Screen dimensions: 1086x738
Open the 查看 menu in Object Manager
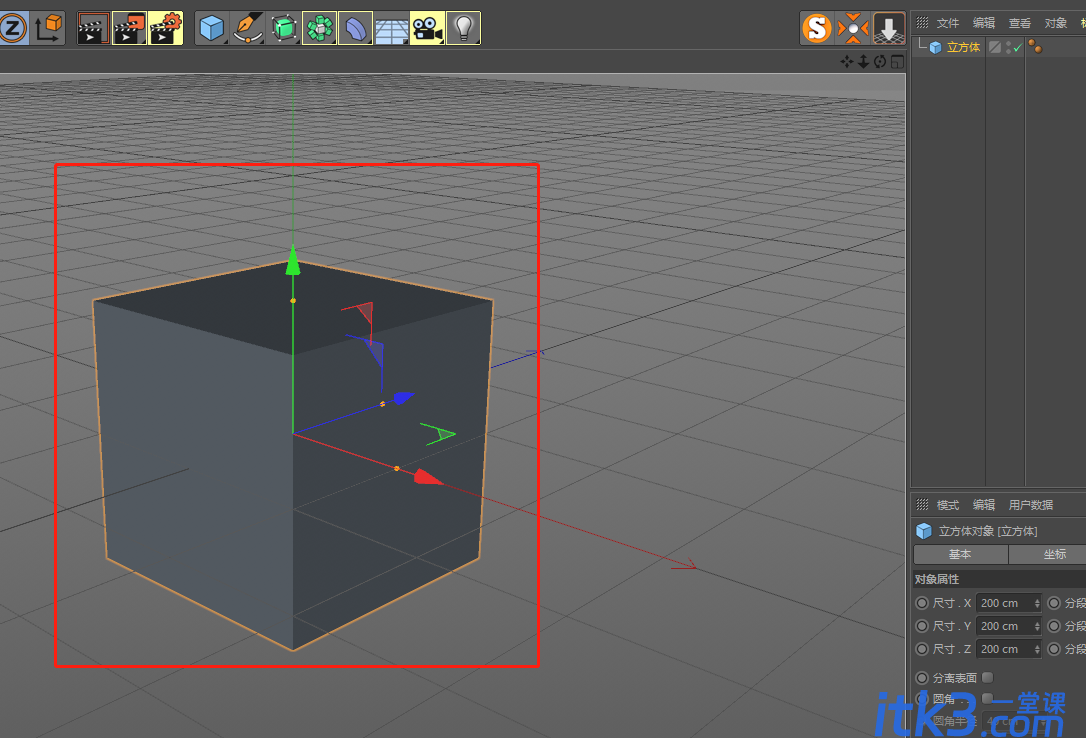pyautogui.click(x=1020, y=23)
